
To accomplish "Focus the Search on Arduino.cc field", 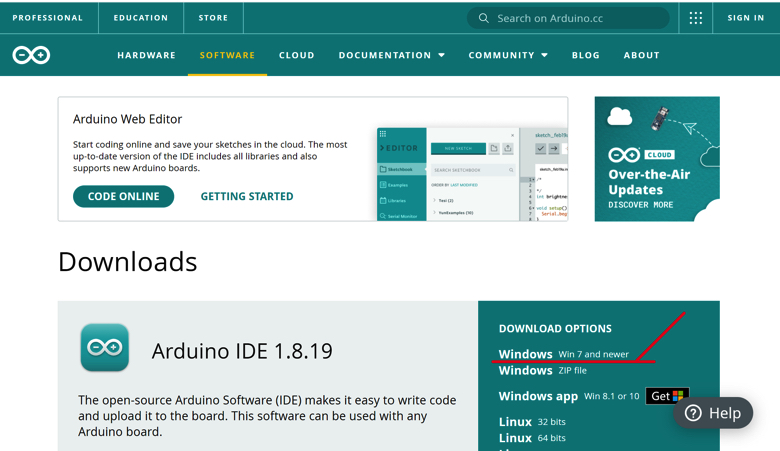I will [x=568, y=18].
